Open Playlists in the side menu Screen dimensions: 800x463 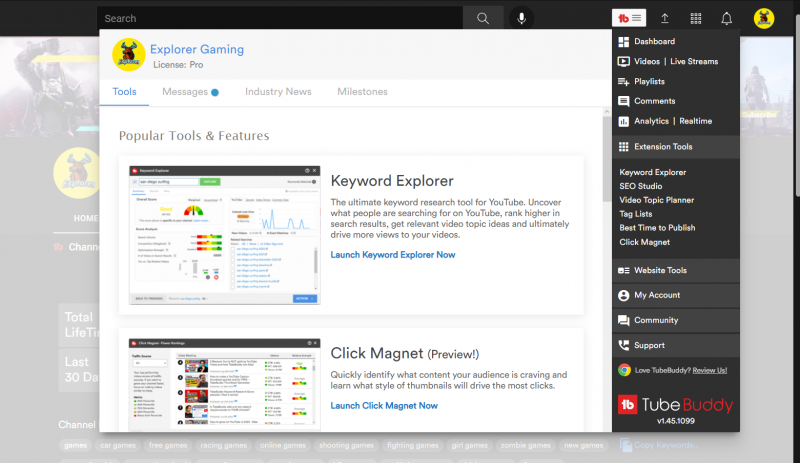coord(649,81)
